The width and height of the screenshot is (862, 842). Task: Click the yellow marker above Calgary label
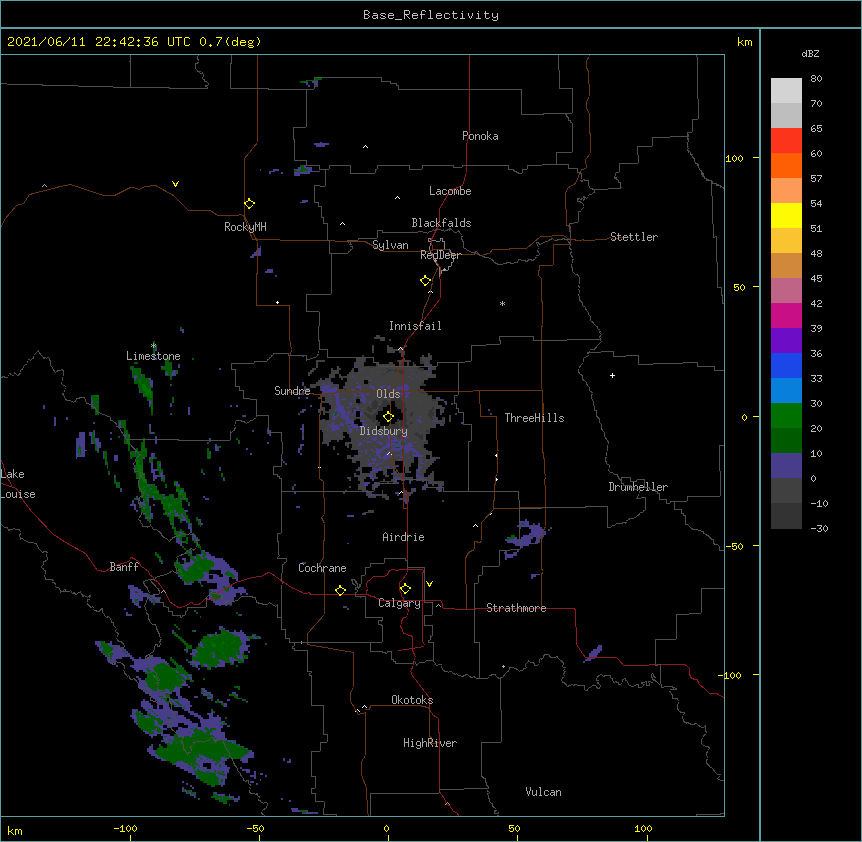point(405,589)
